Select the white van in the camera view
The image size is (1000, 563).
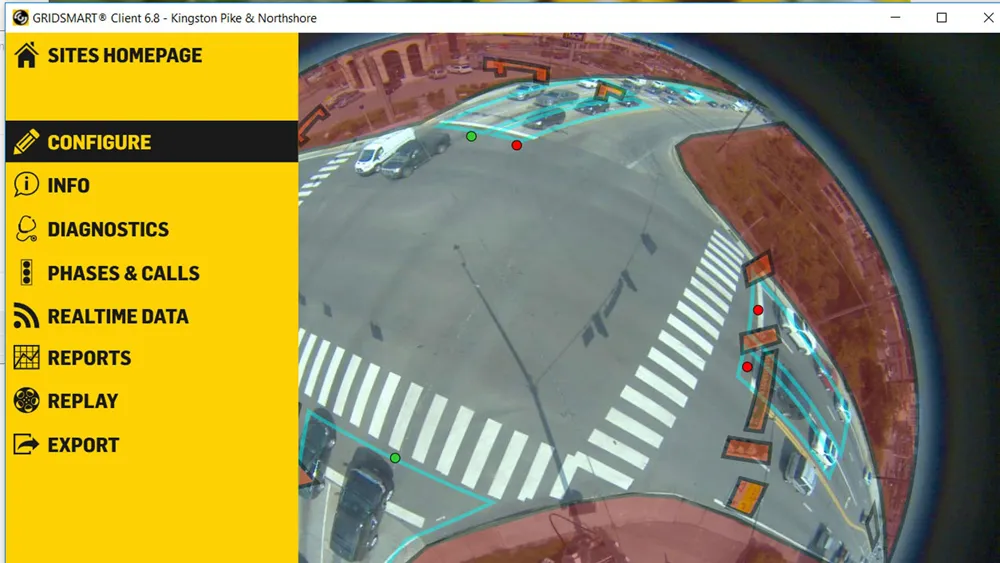coord(383,150)
